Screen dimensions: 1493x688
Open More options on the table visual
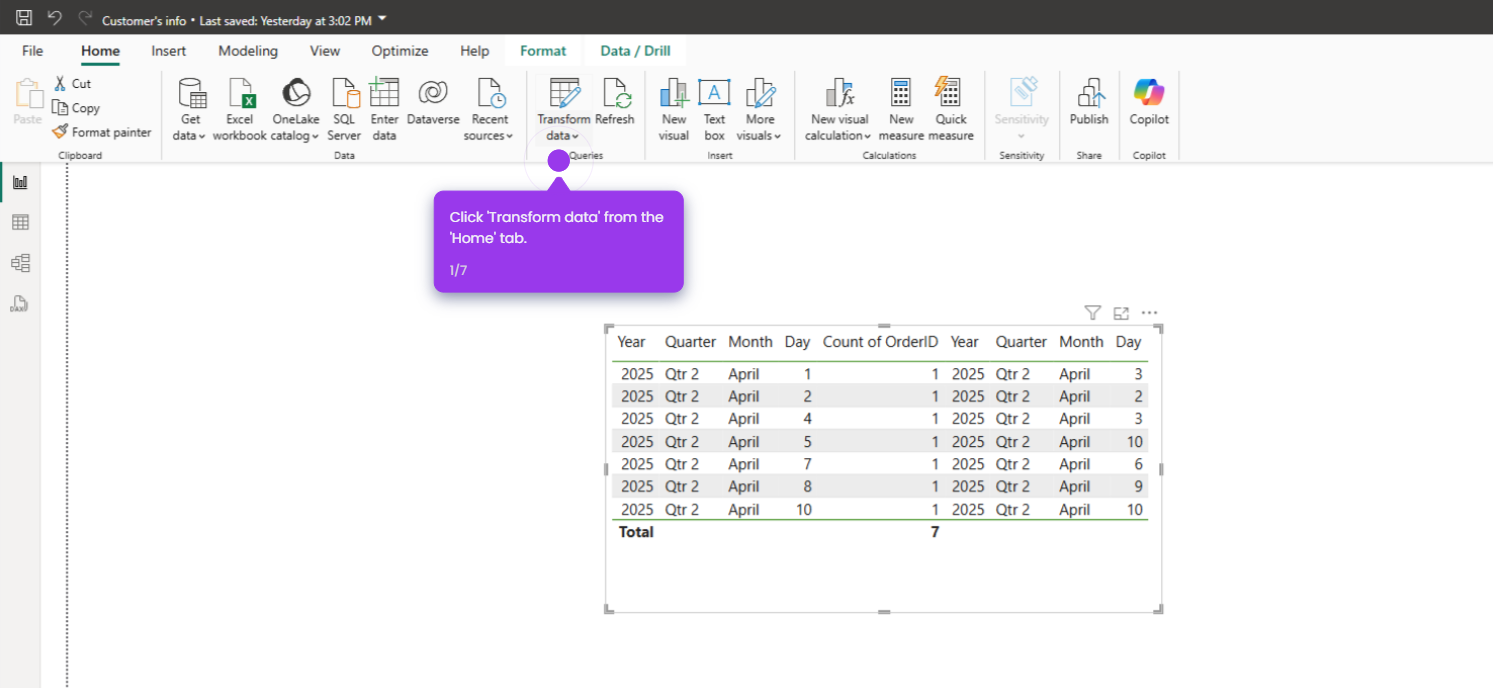tap(1148, 313)
